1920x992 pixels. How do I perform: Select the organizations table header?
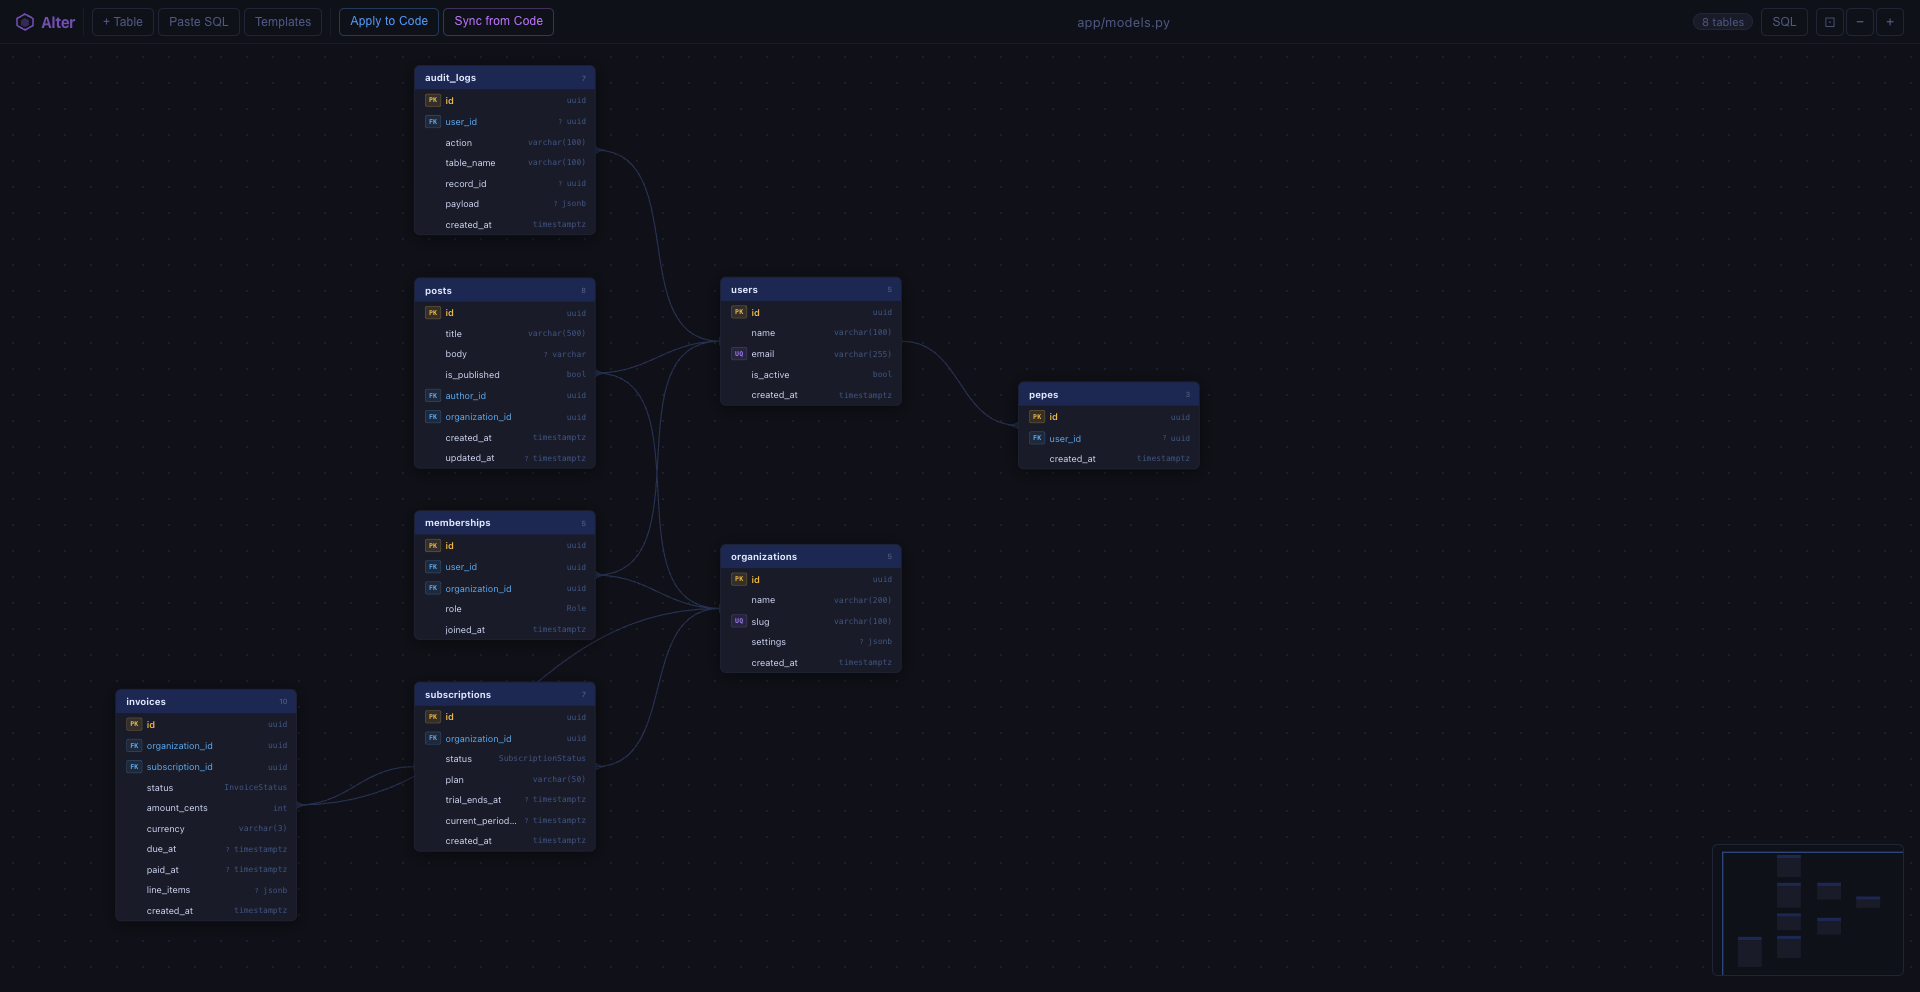point(811,557)
